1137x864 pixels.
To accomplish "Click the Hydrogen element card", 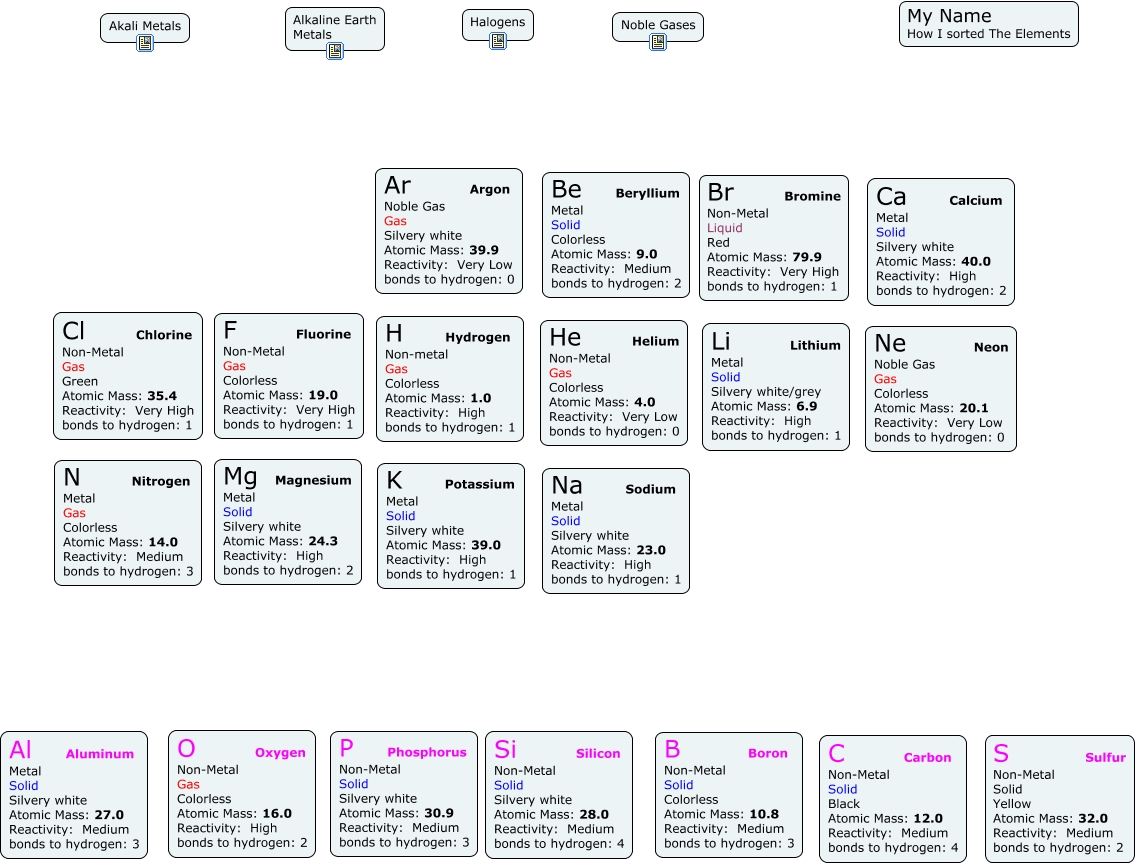I will (449, 379).
